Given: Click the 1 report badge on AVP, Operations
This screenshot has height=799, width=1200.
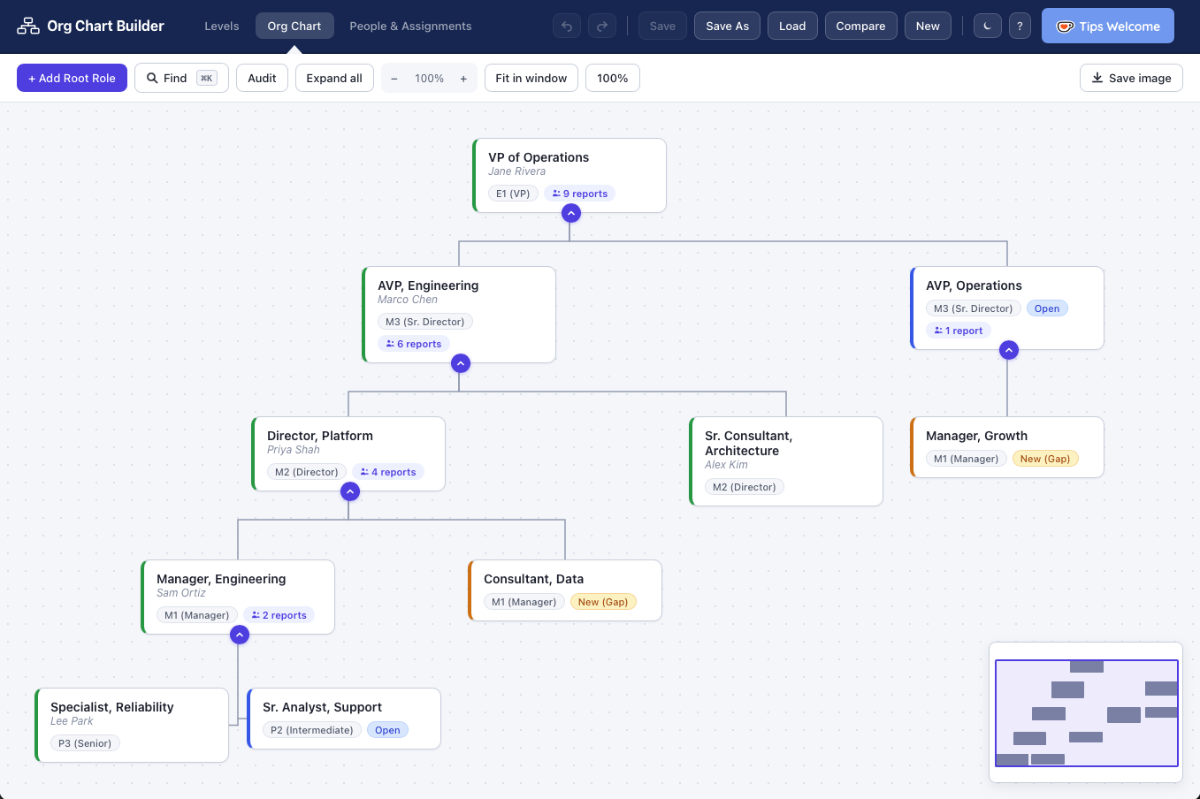Looking at the screenshot, I should (958, 330).
